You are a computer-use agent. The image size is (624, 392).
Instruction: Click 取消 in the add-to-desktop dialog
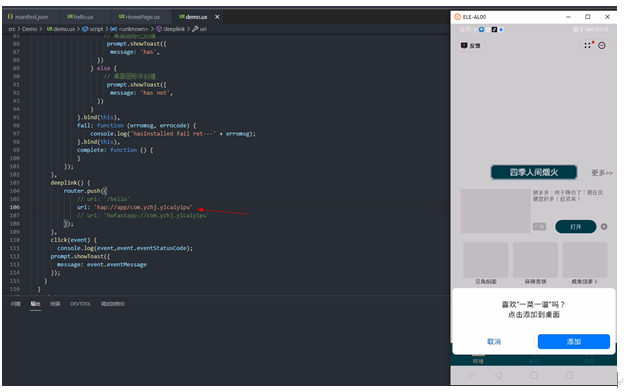[494, 341]
